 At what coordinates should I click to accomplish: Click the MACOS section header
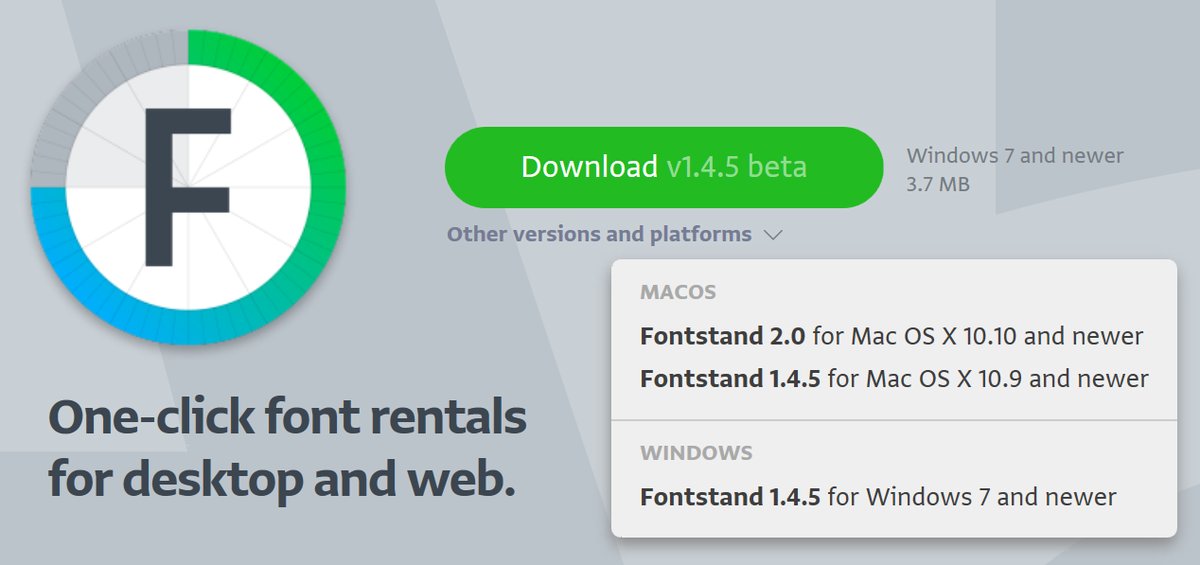678,293
